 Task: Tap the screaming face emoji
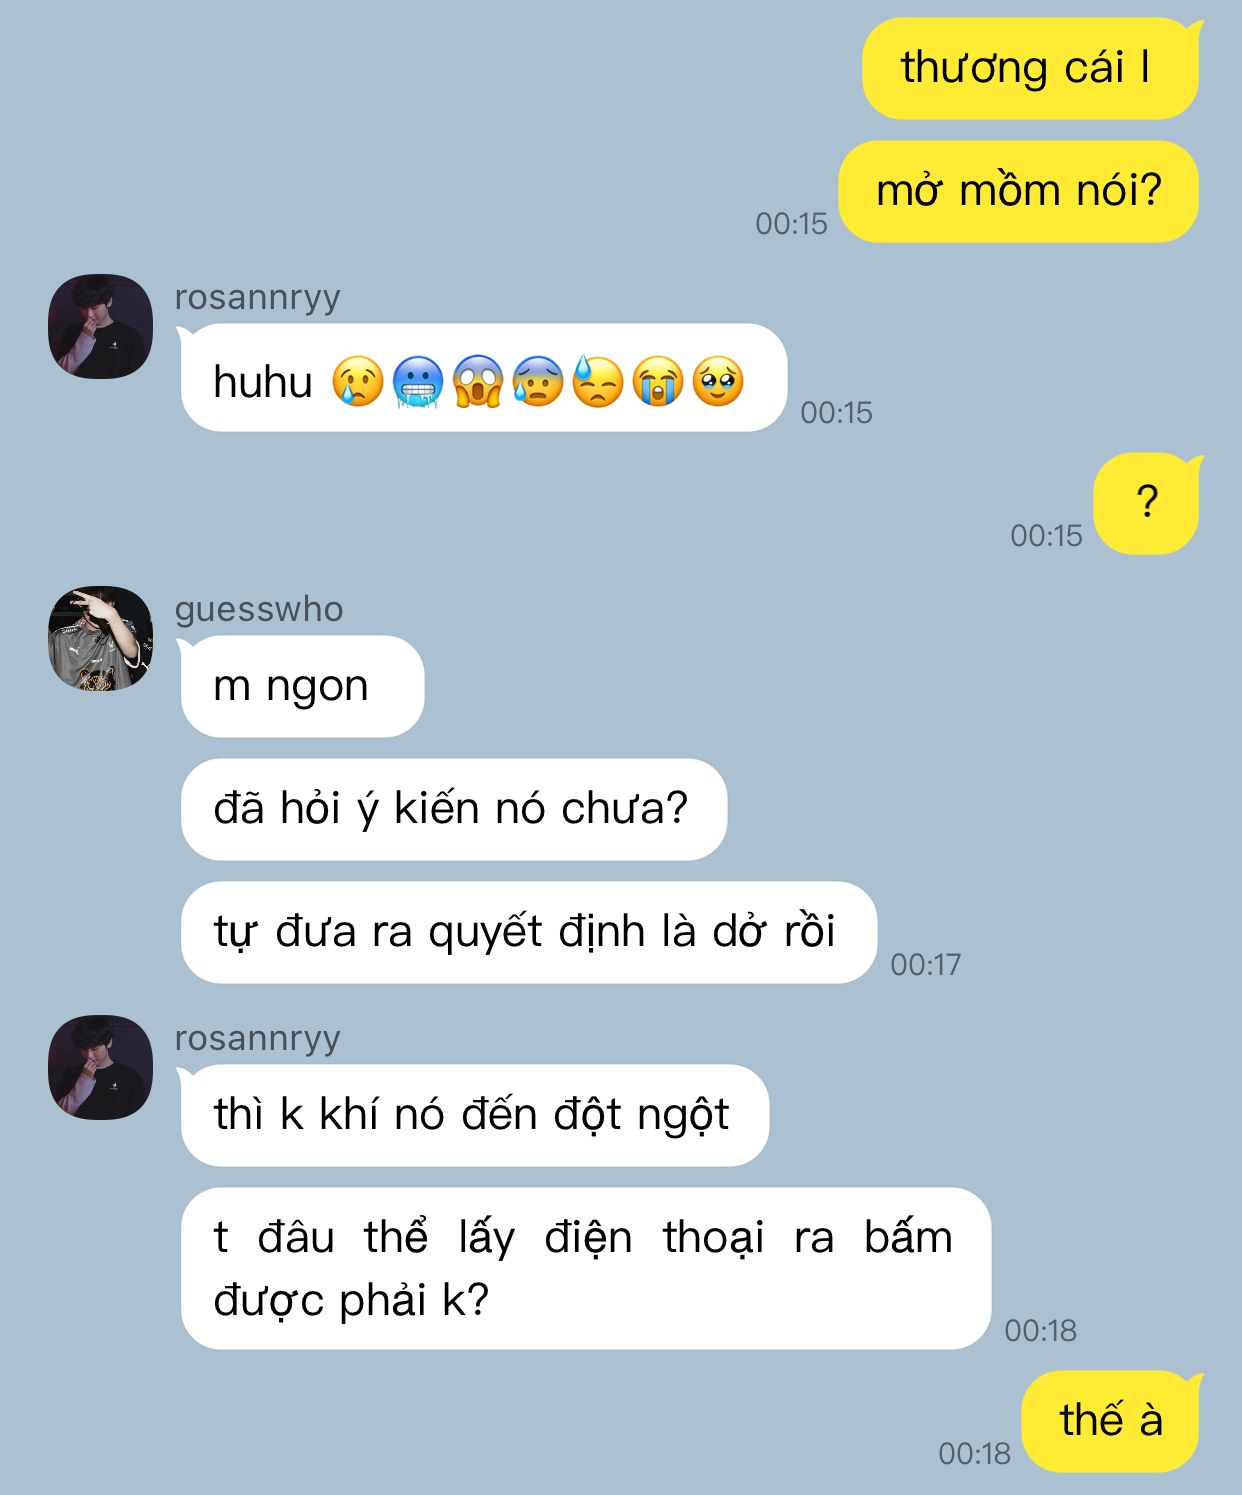(x=478, y=381)
